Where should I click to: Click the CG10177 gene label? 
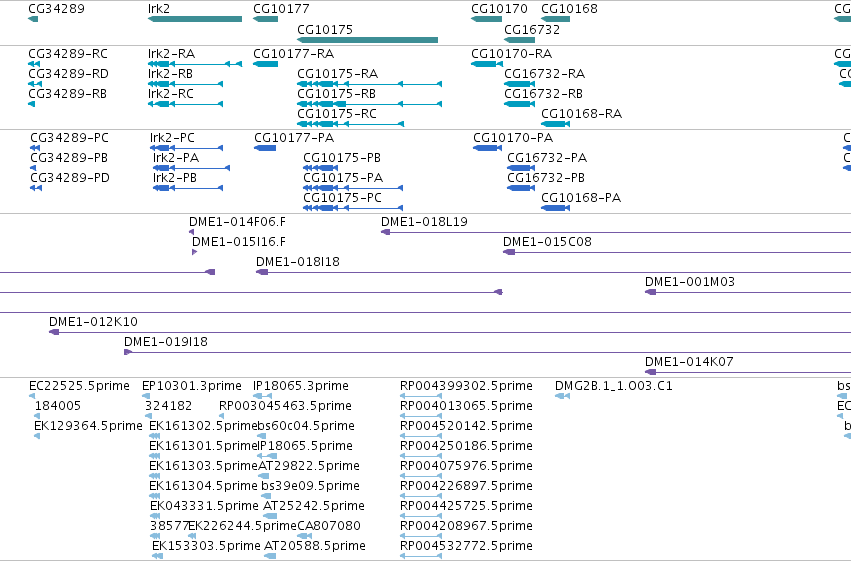[281, 9]
